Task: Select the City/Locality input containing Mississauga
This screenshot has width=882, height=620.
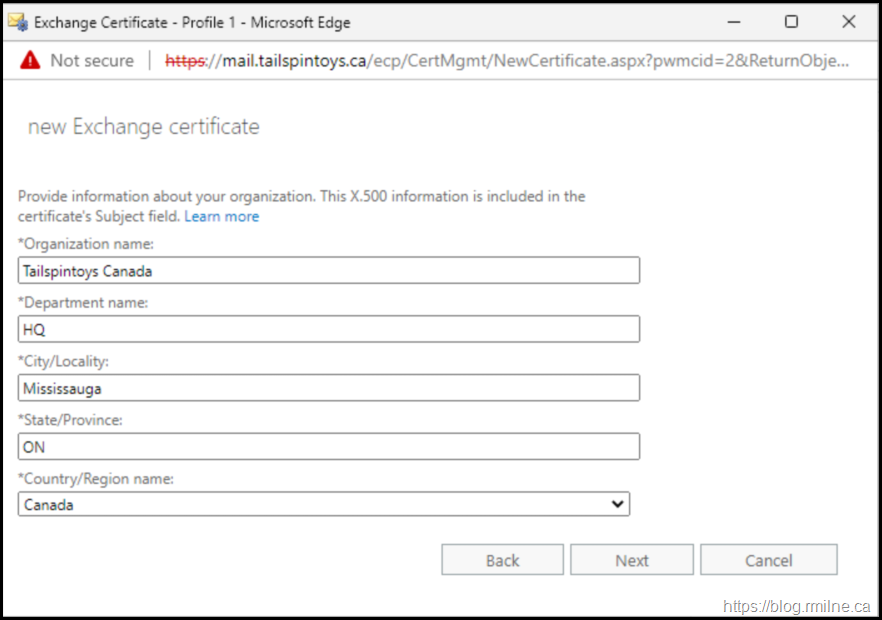Action: (x=328, y=388)
